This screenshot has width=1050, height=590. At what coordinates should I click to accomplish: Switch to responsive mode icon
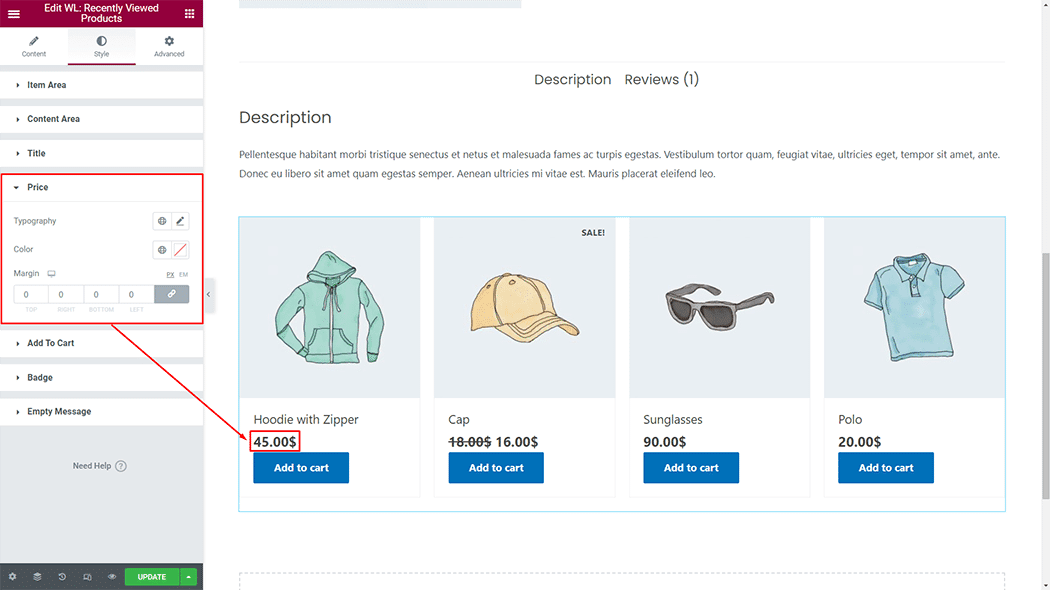click(87, 577)
